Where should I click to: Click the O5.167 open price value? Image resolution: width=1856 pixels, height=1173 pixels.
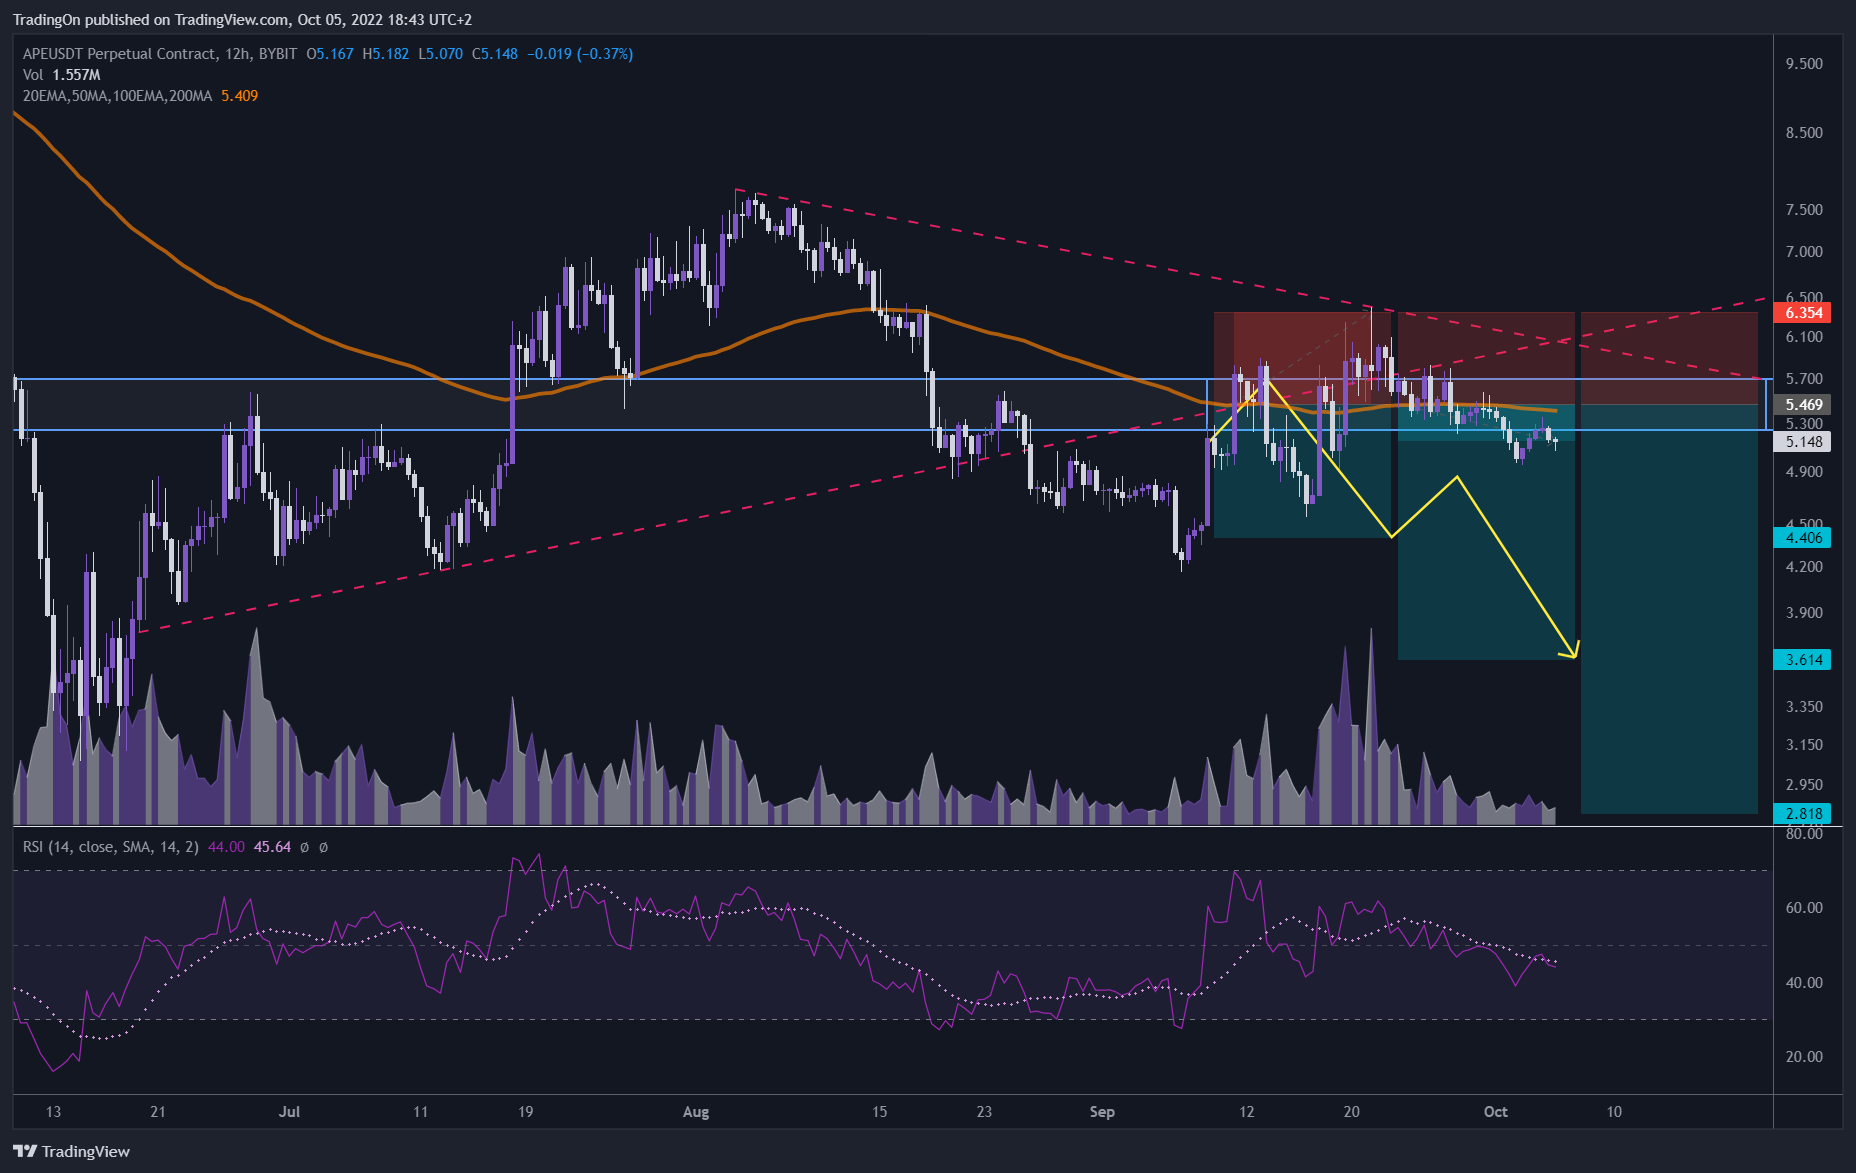click(330, 54)
